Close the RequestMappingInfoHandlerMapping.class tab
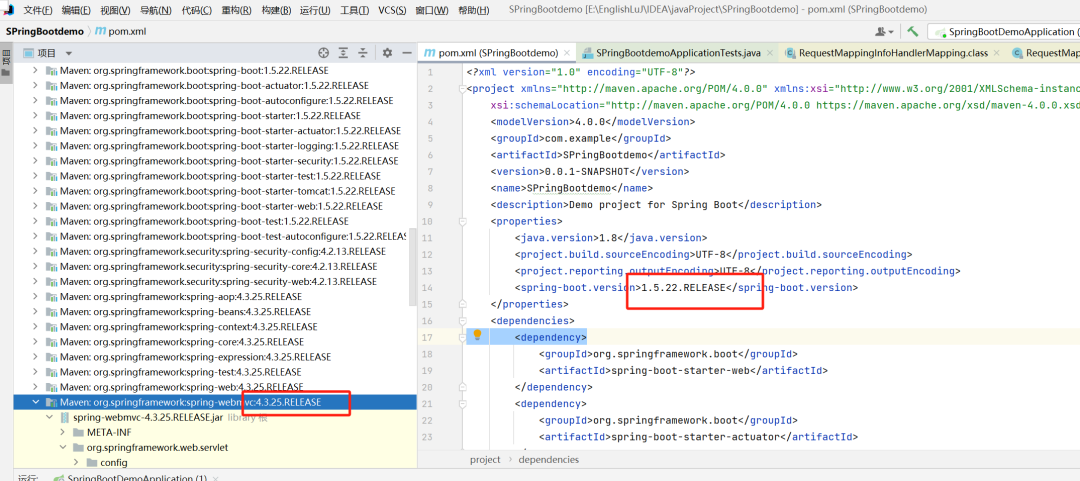This screenshot has width=1080, height=481. coord(997,53)
